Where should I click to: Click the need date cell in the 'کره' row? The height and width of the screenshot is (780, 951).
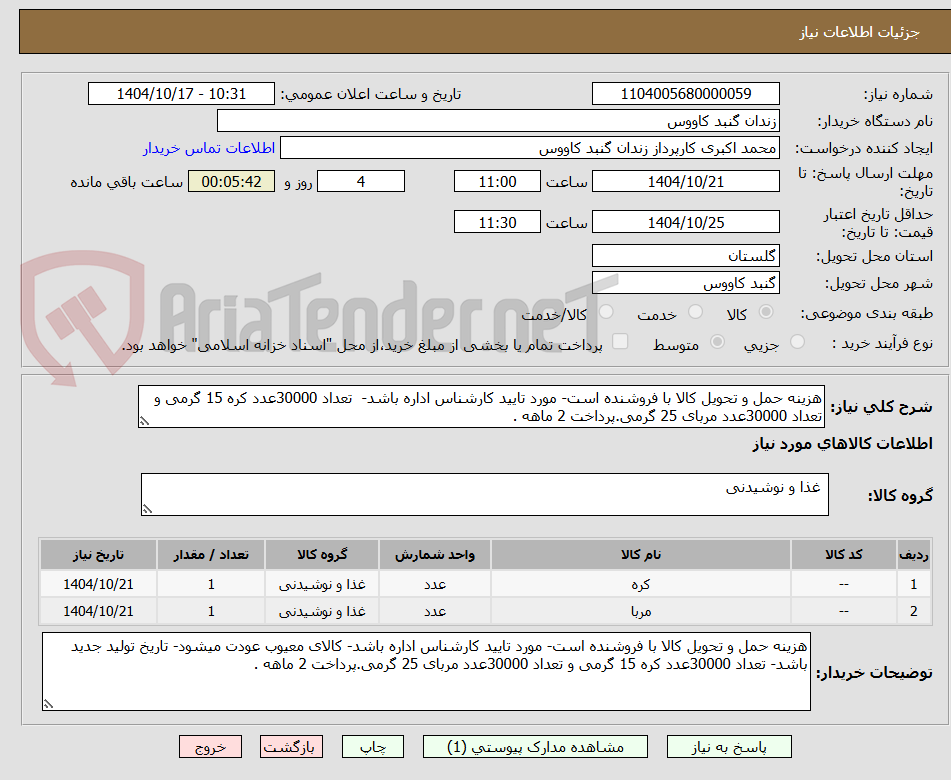pyautogui.click(x=98, y=584)
